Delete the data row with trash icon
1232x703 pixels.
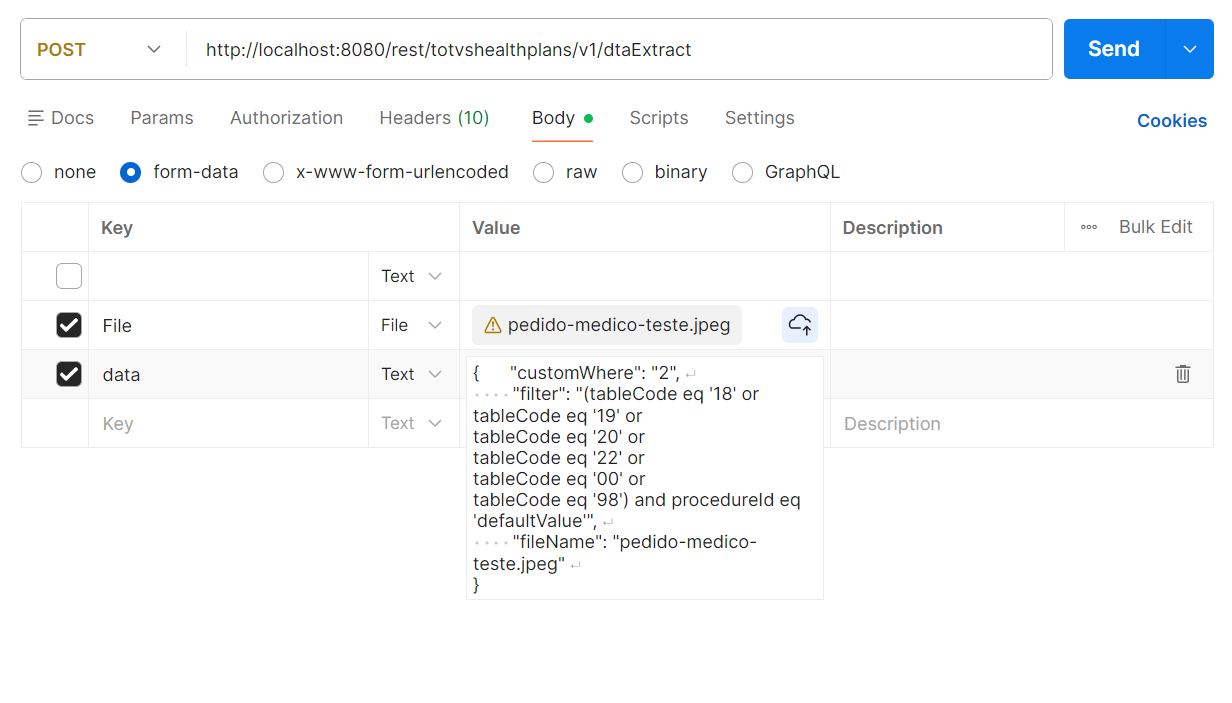click(1182, 374)
